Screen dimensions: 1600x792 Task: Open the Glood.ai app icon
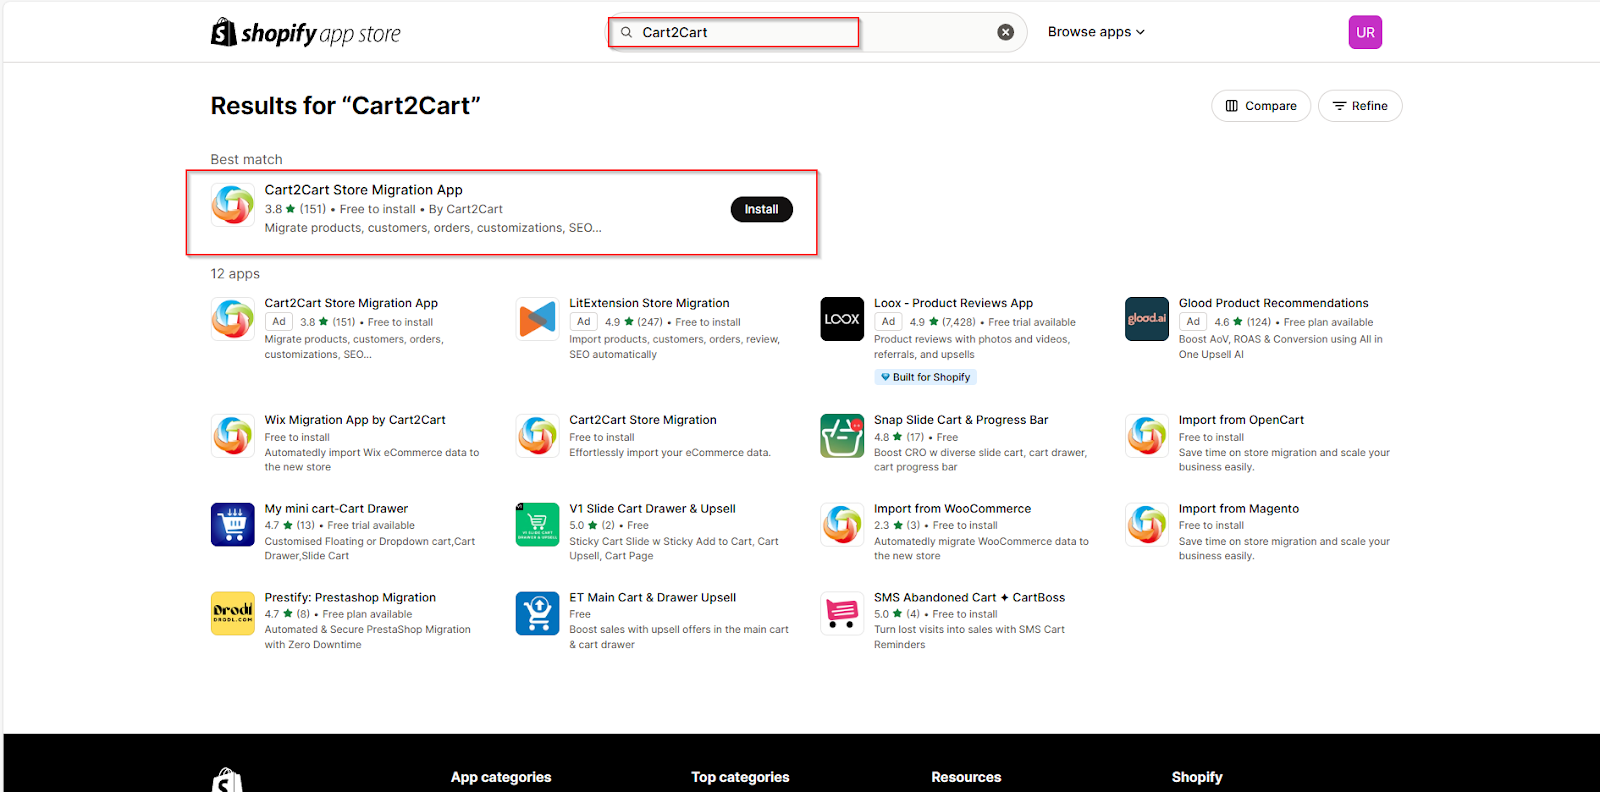point(1146,319)
